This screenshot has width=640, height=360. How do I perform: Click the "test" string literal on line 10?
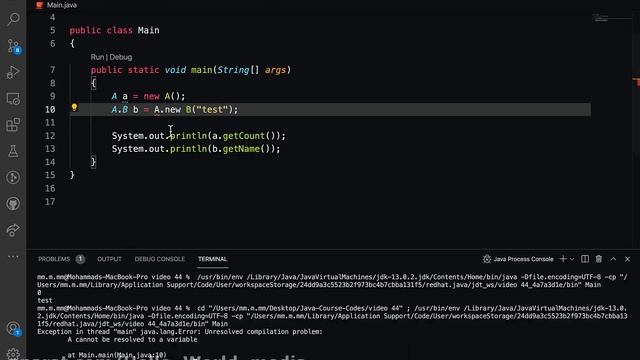pos(212,109)
